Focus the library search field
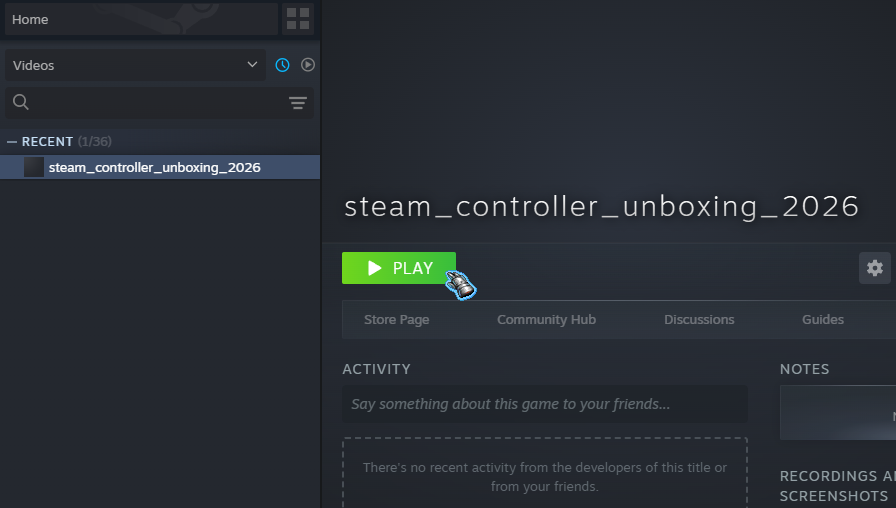Image resolution: width=896 pixels, height=508 pixels. point(159,103)
